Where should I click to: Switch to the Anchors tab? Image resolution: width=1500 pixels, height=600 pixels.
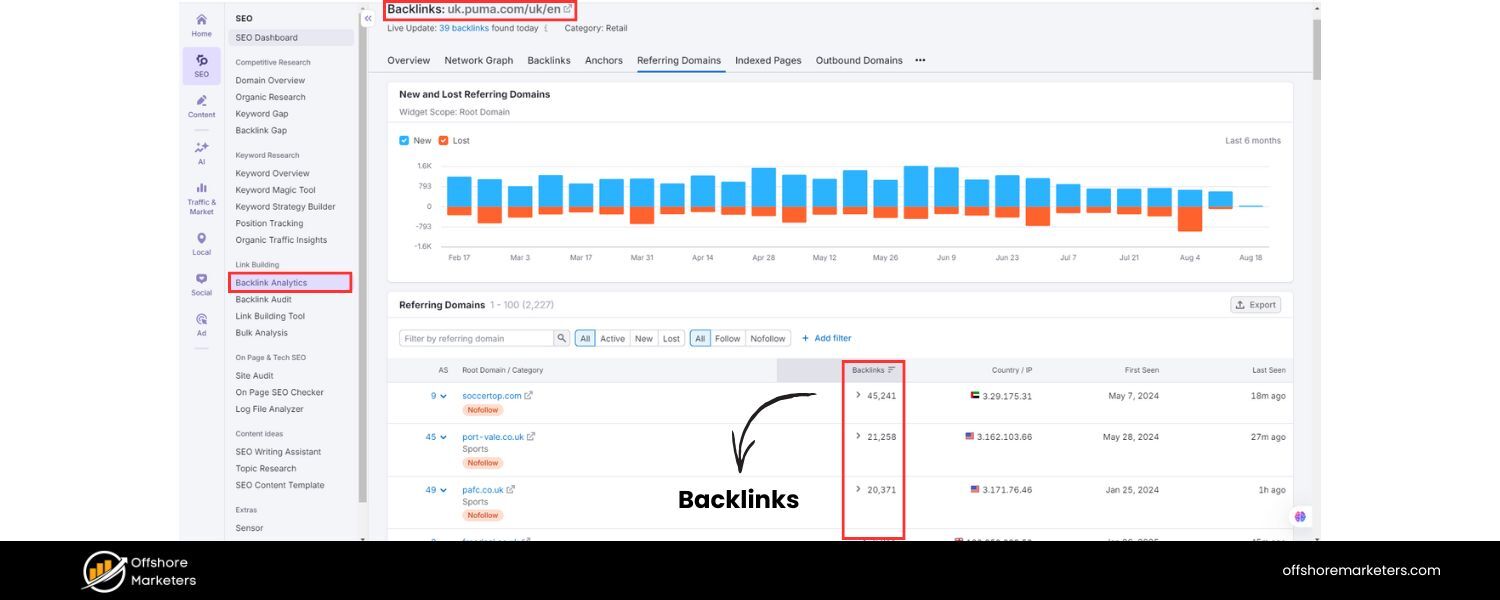click(x=604, y=61)
